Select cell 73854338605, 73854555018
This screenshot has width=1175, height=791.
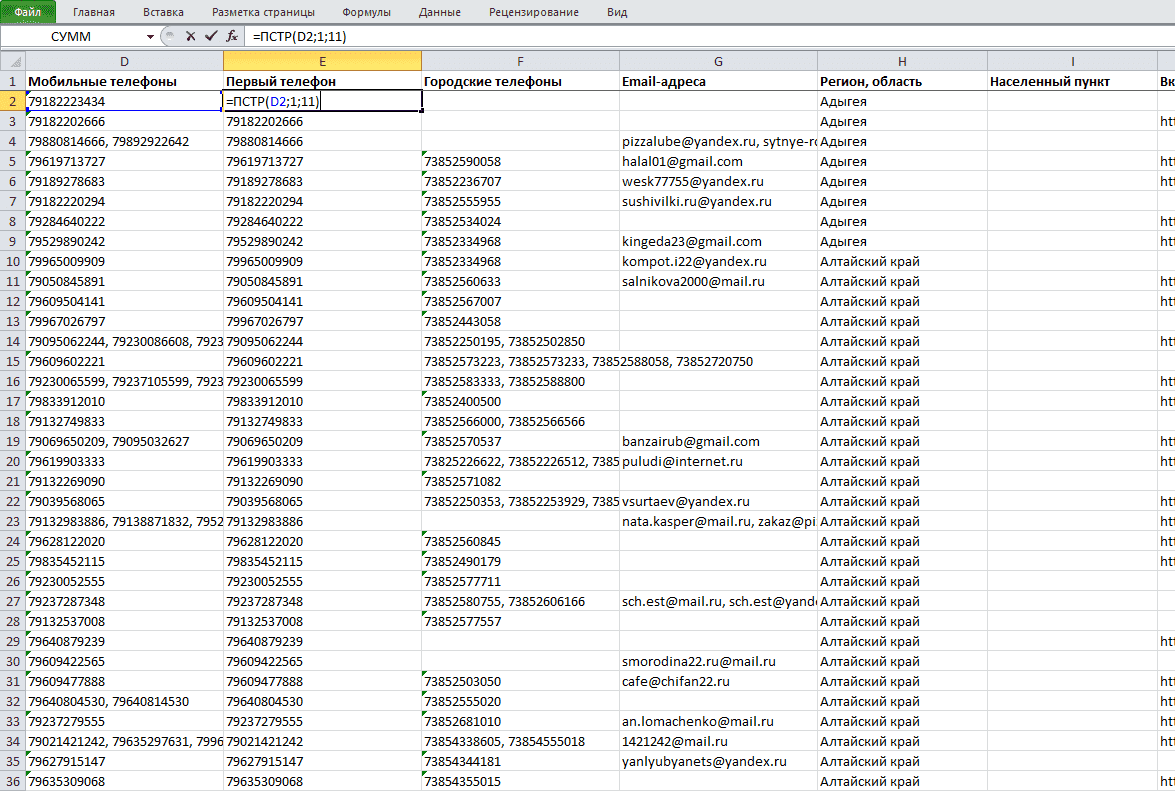(x=520, y=741)
